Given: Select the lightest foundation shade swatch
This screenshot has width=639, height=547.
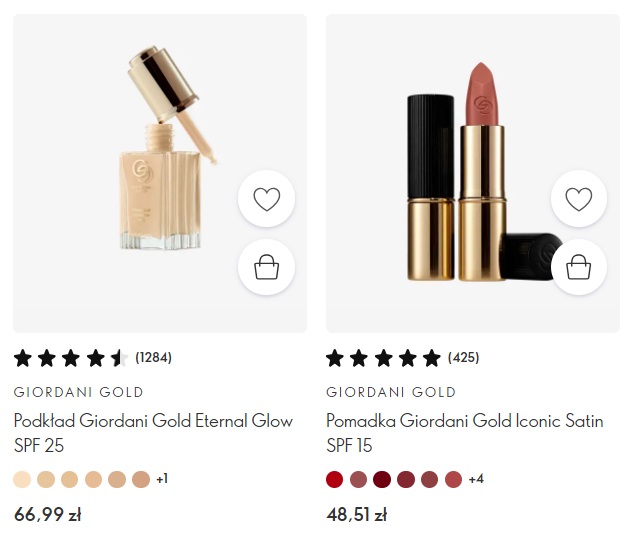Looking at the screenshot, I should coord(22,479).
